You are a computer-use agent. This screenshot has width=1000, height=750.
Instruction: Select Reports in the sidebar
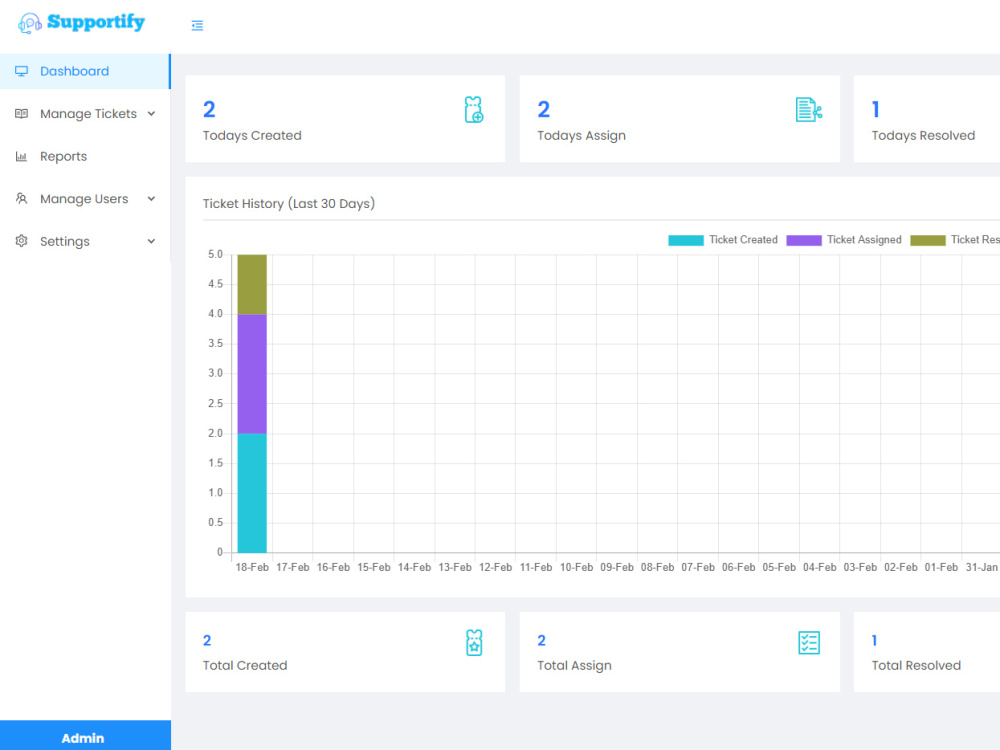(x=63, y=156)
